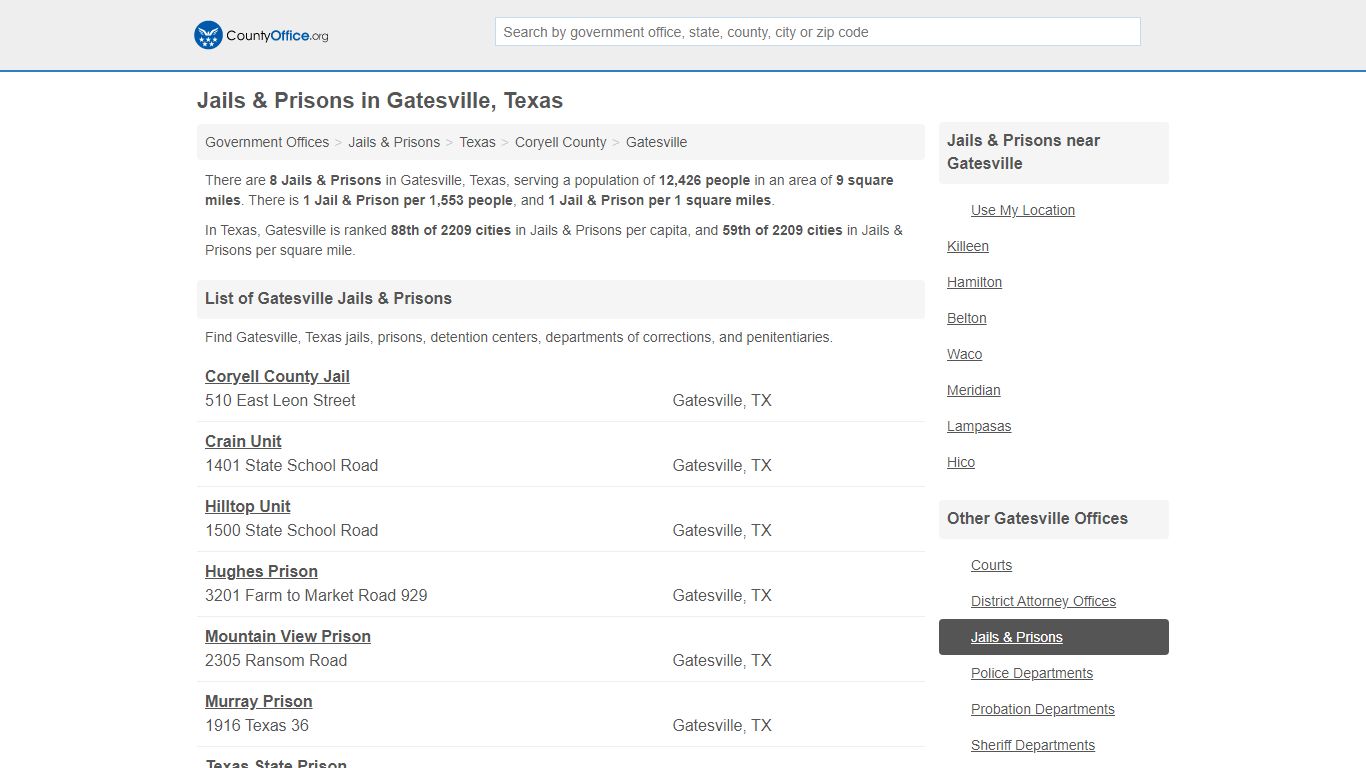Screen dimensions: 1366x768
Task: Click Gatesville, TX in the Crain Unit row
Action: [x=722, y=465]
